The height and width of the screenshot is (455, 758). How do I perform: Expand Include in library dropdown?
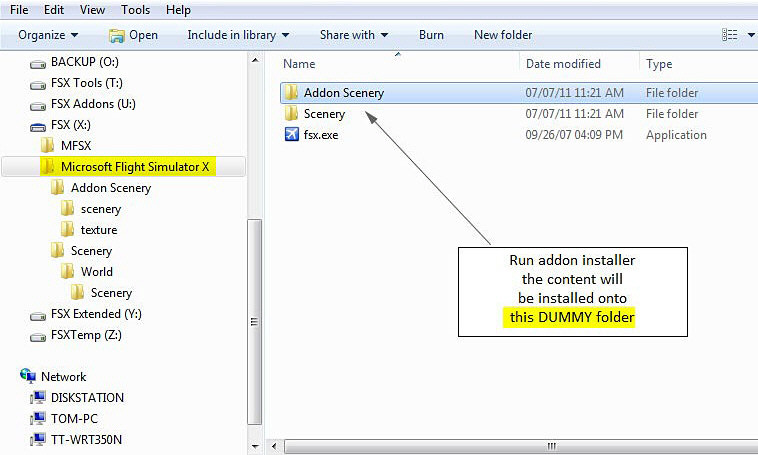coord(238,35)
